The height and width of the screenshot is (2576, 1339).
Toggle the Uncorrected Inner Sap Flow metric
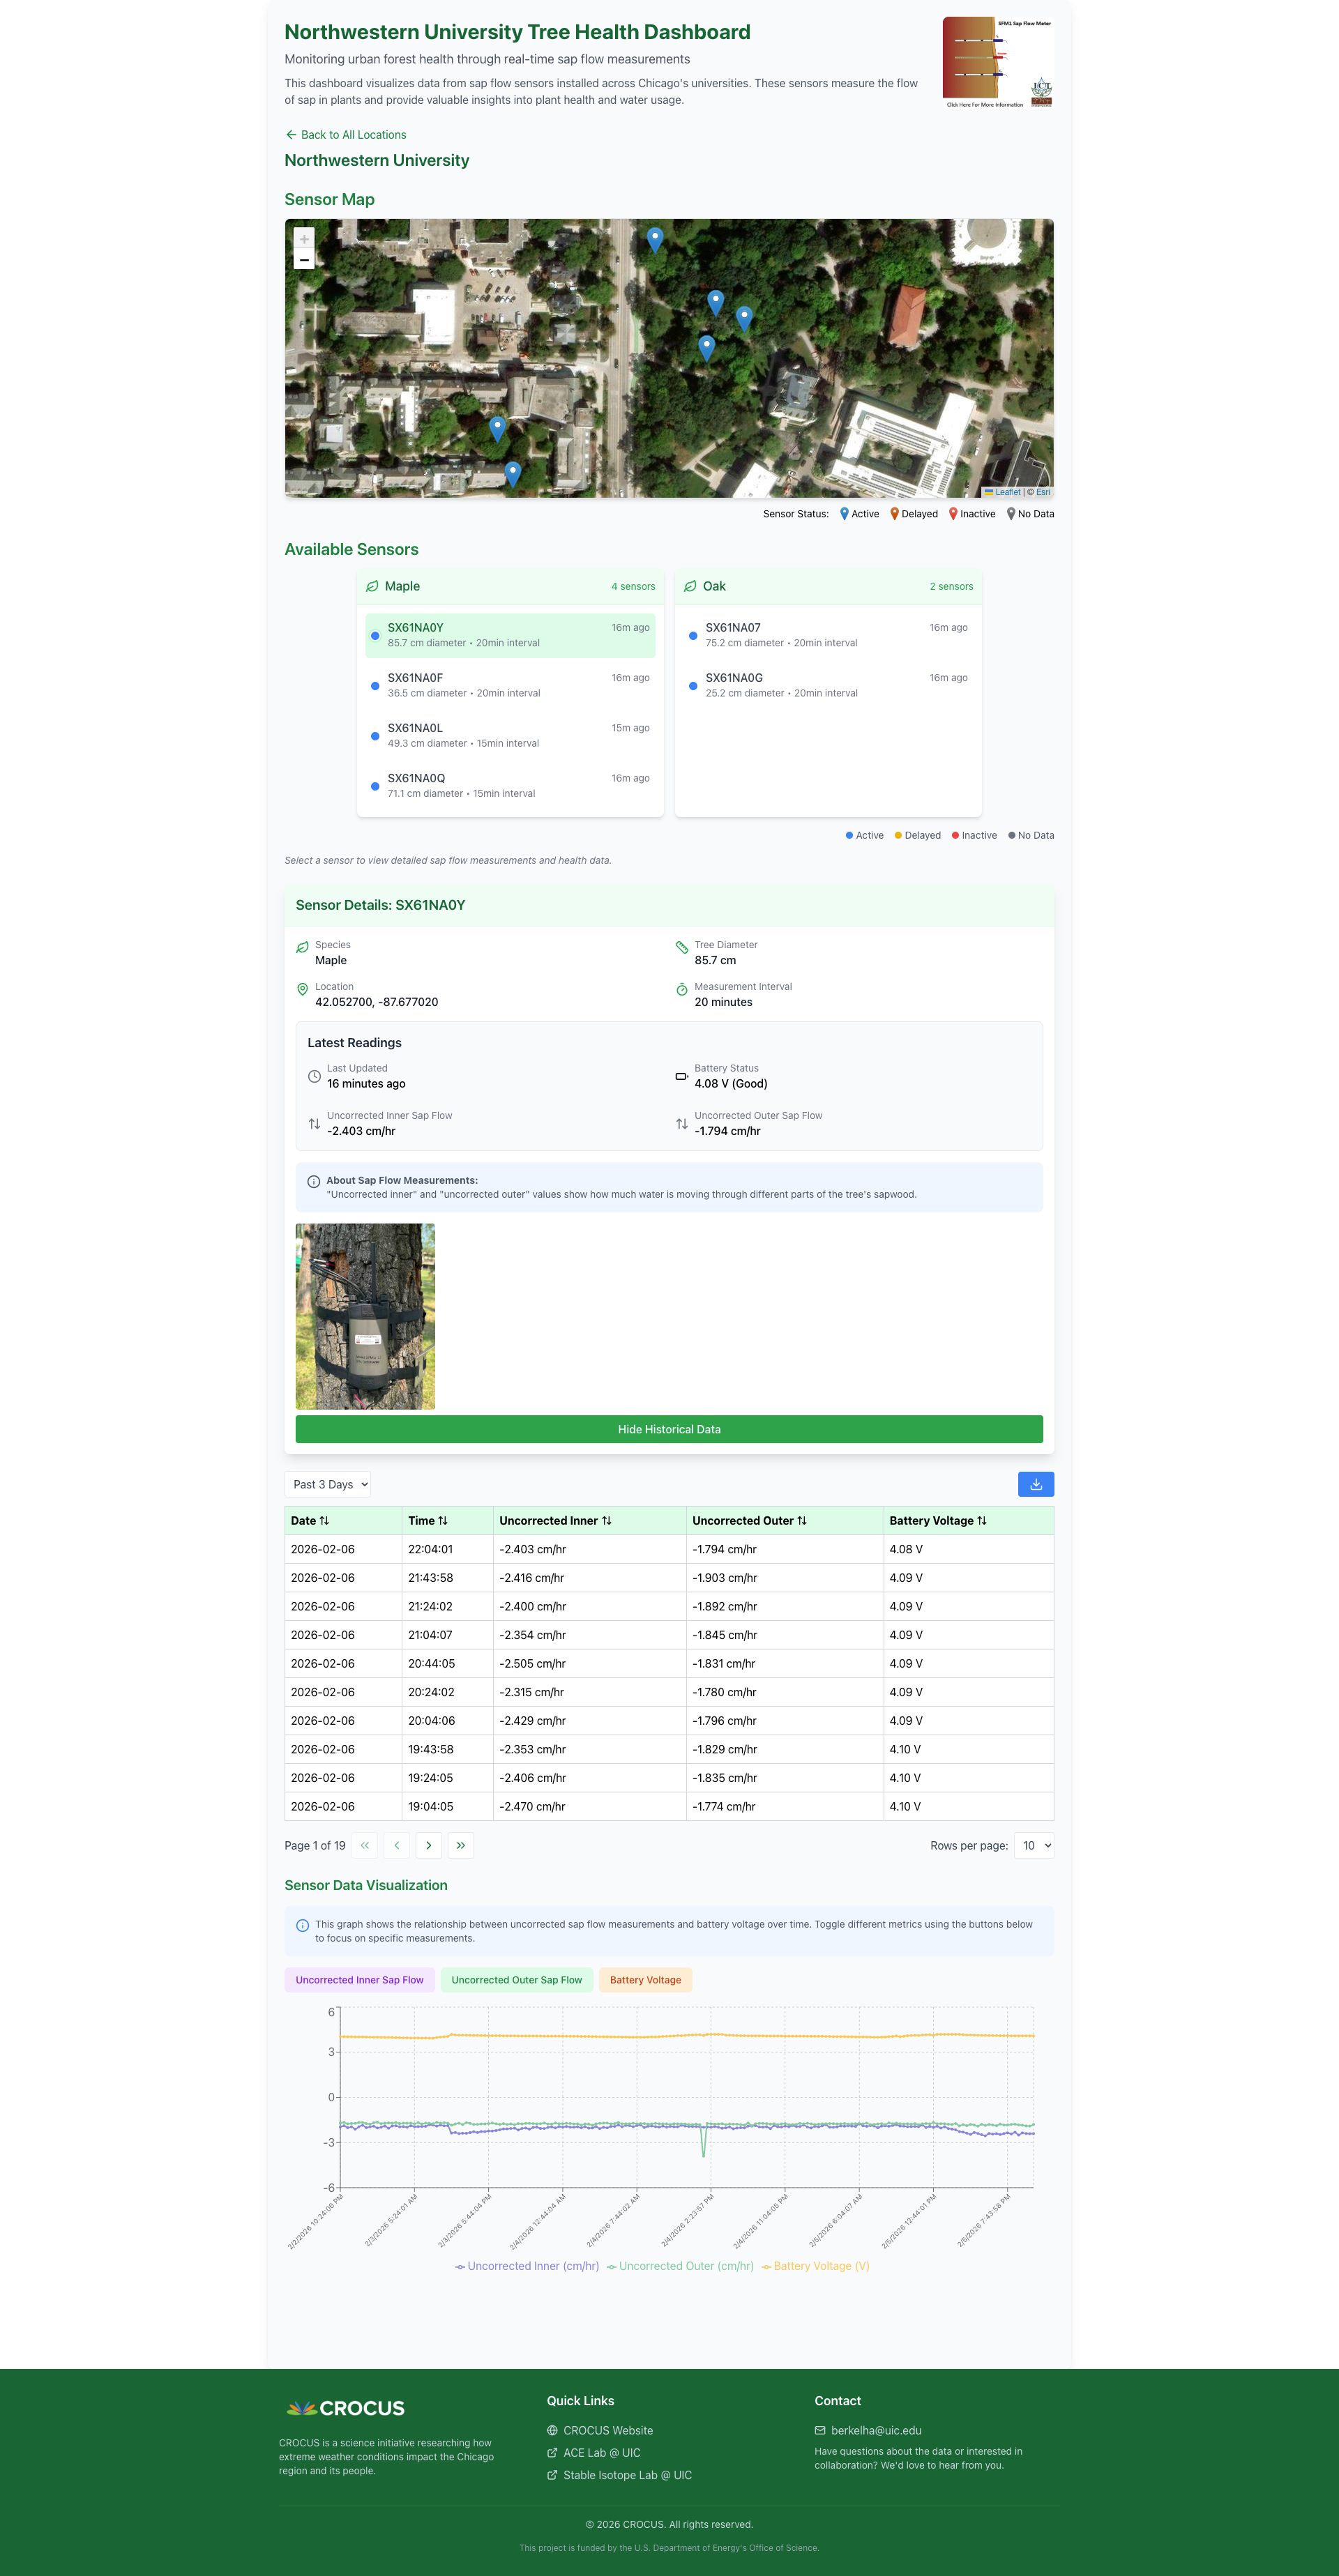point(359,1979)
